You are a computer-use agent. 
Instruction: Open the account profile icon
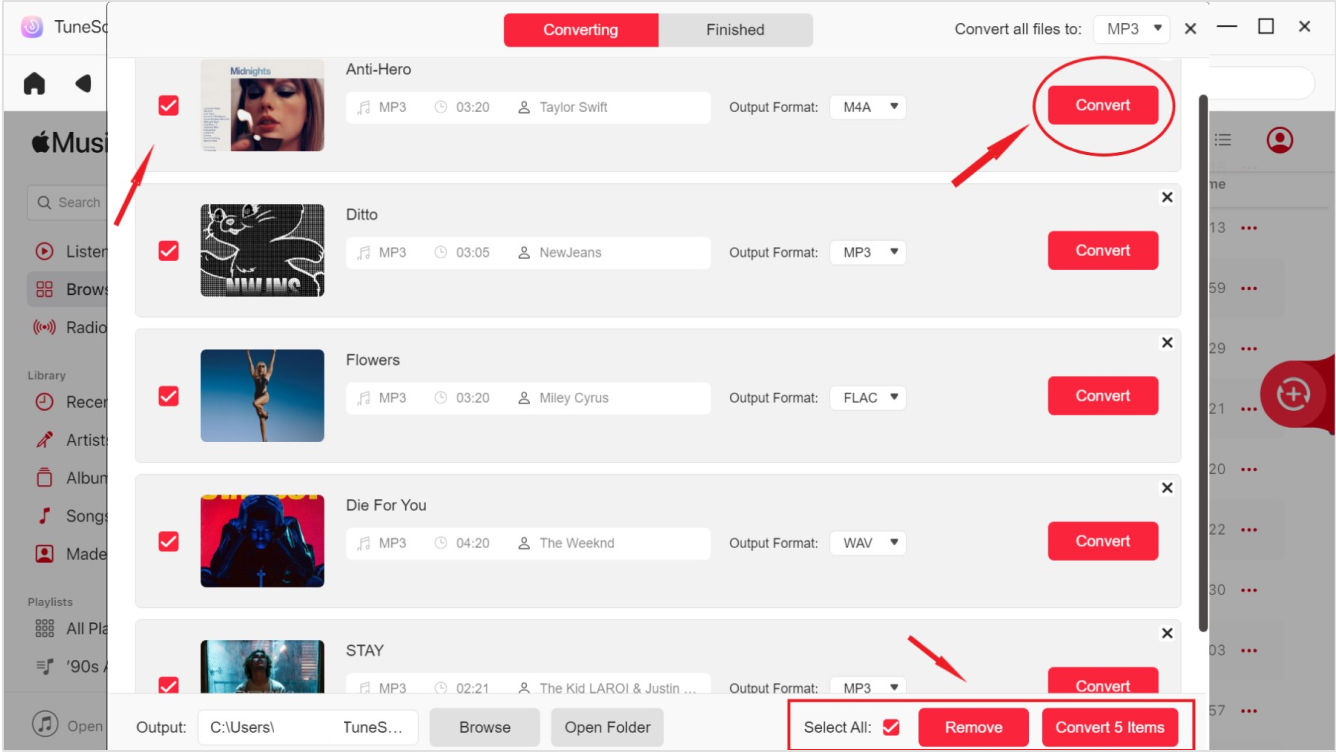click(1280, 140)
